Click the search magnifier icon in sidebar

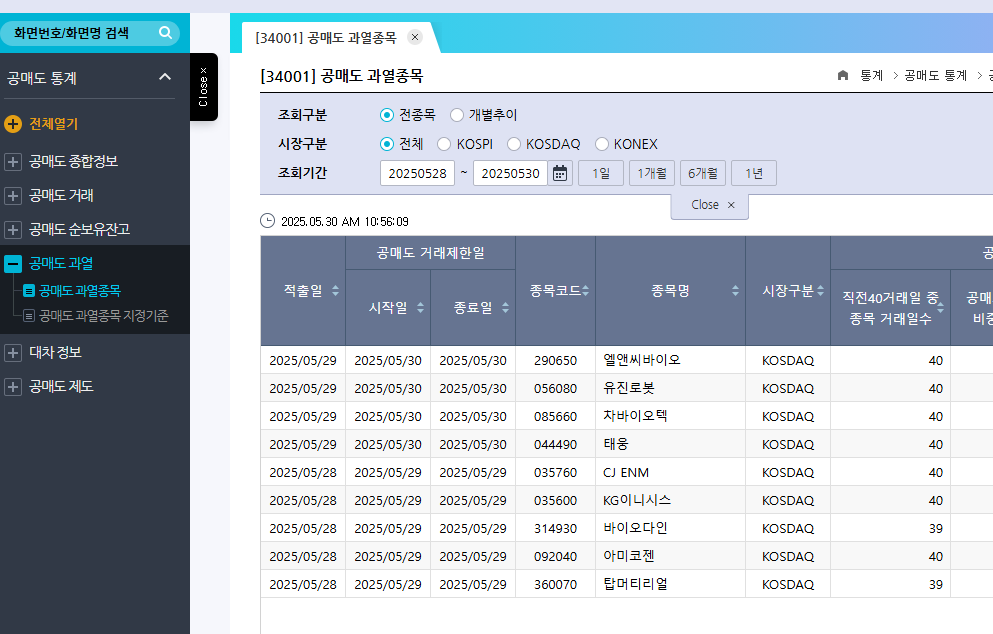[x=165, y=32]
